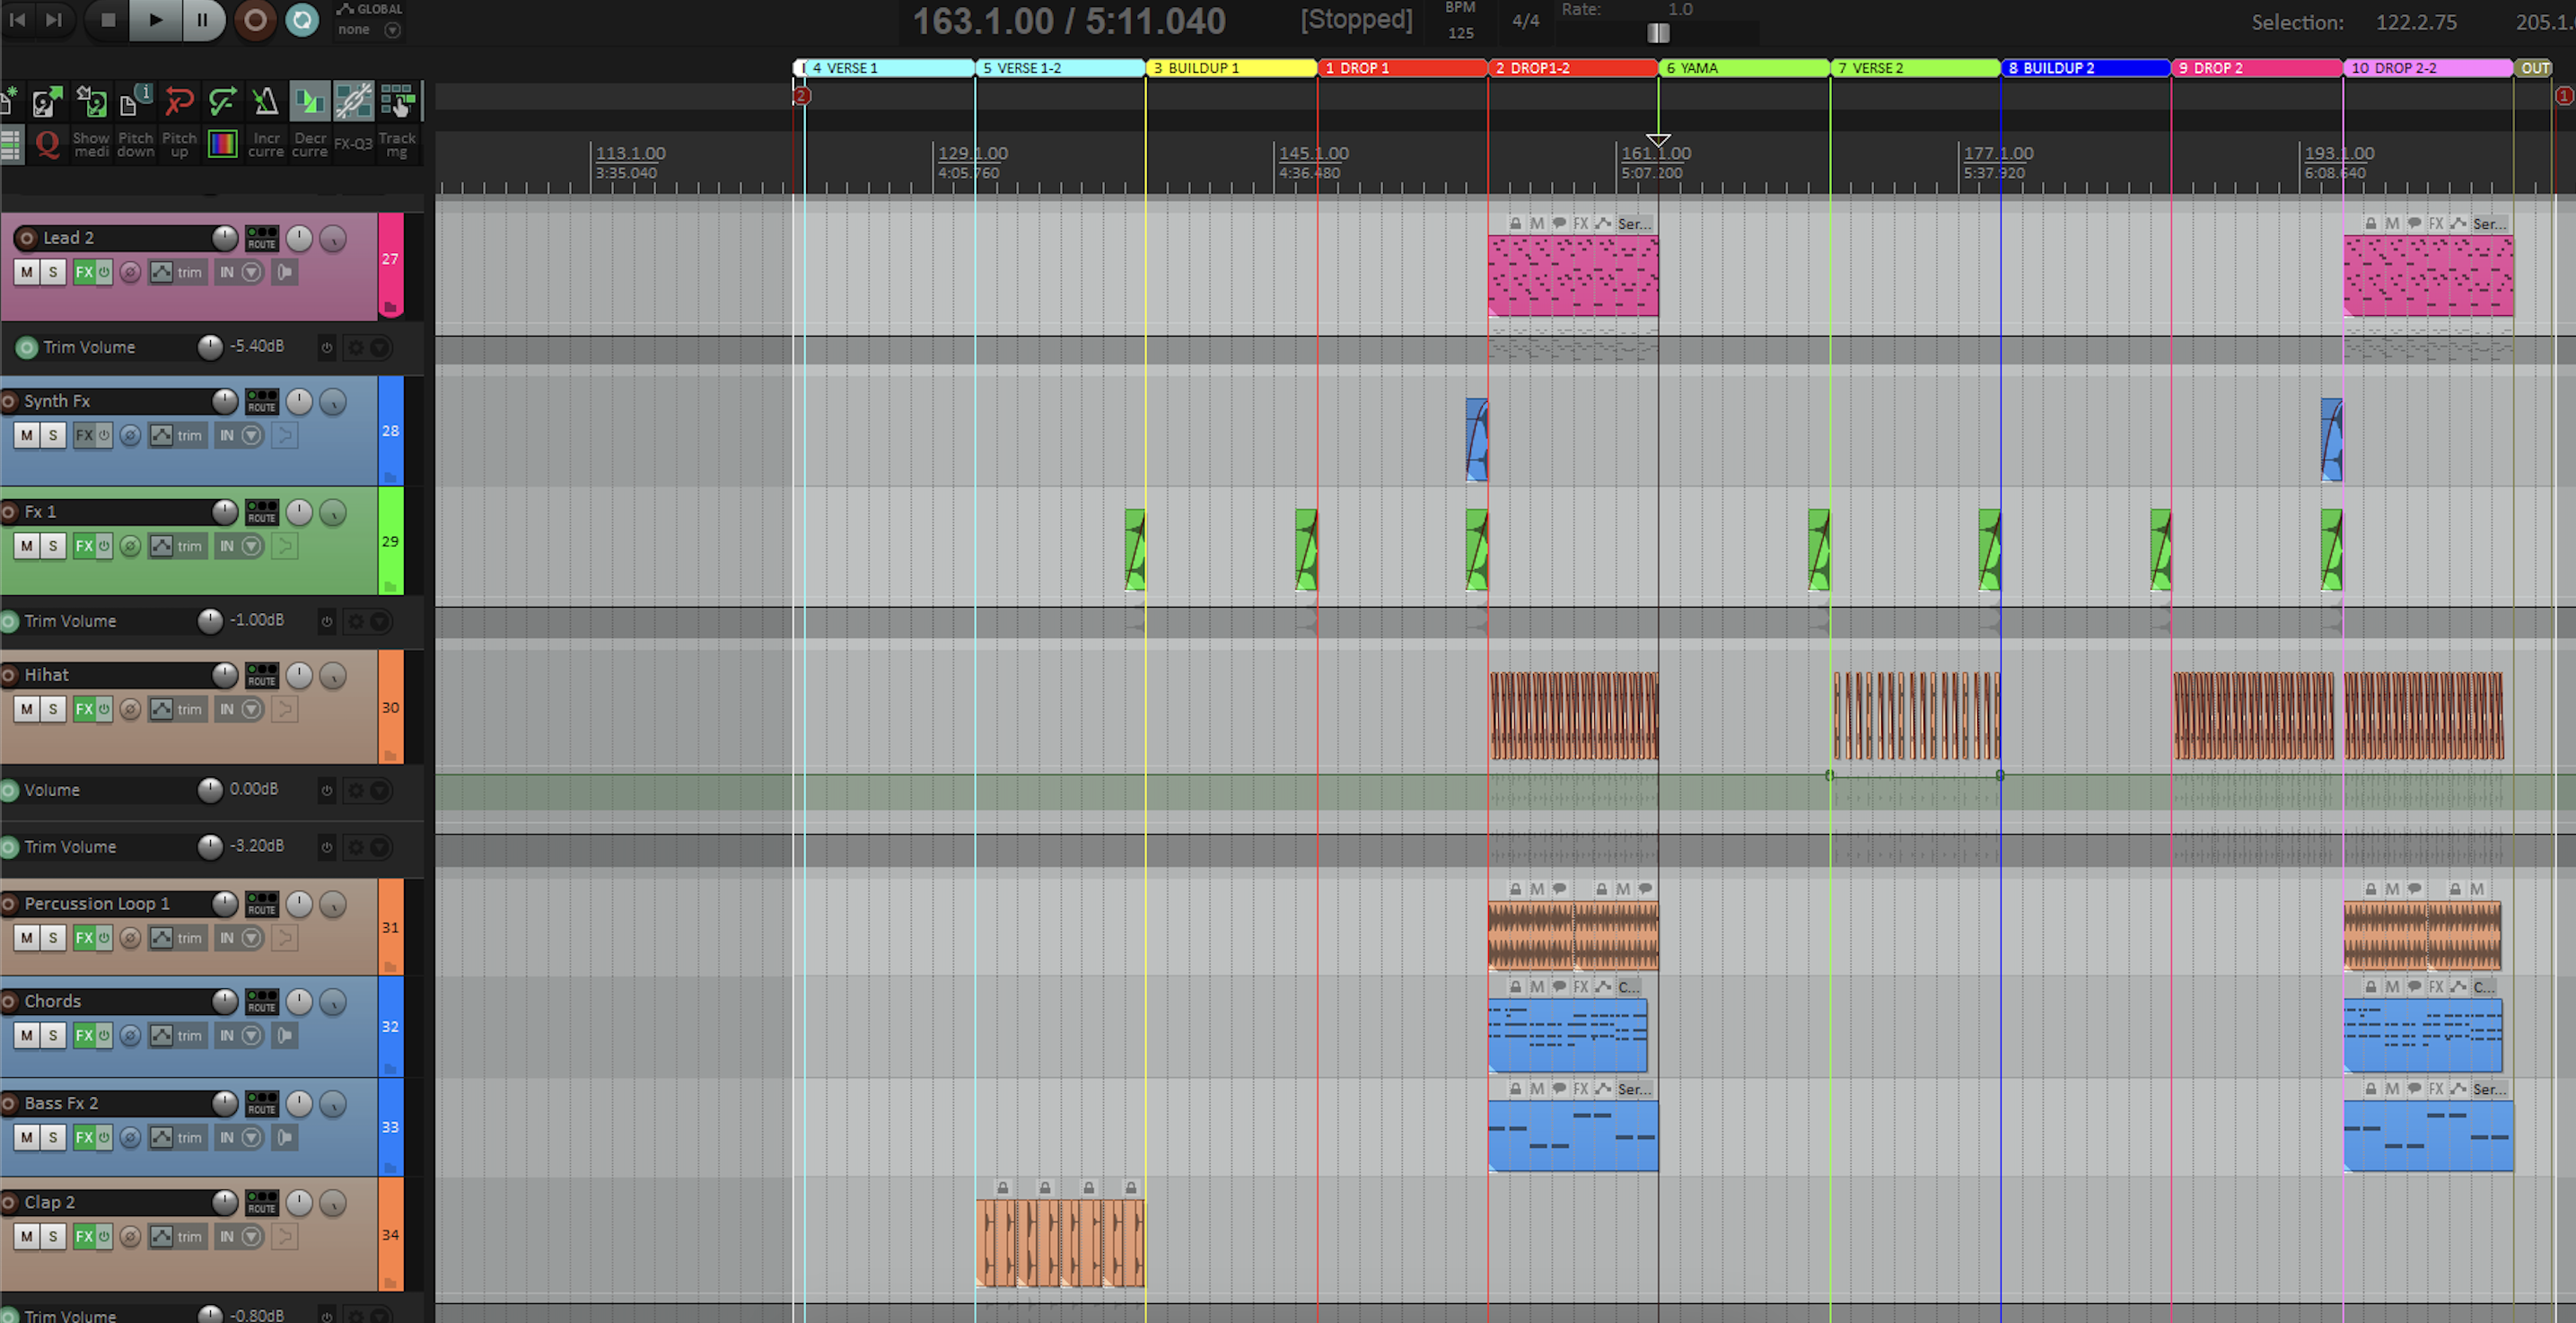
Task: Click the Percussion Loop 1 phase icon
Action: [x=130, y=938]
